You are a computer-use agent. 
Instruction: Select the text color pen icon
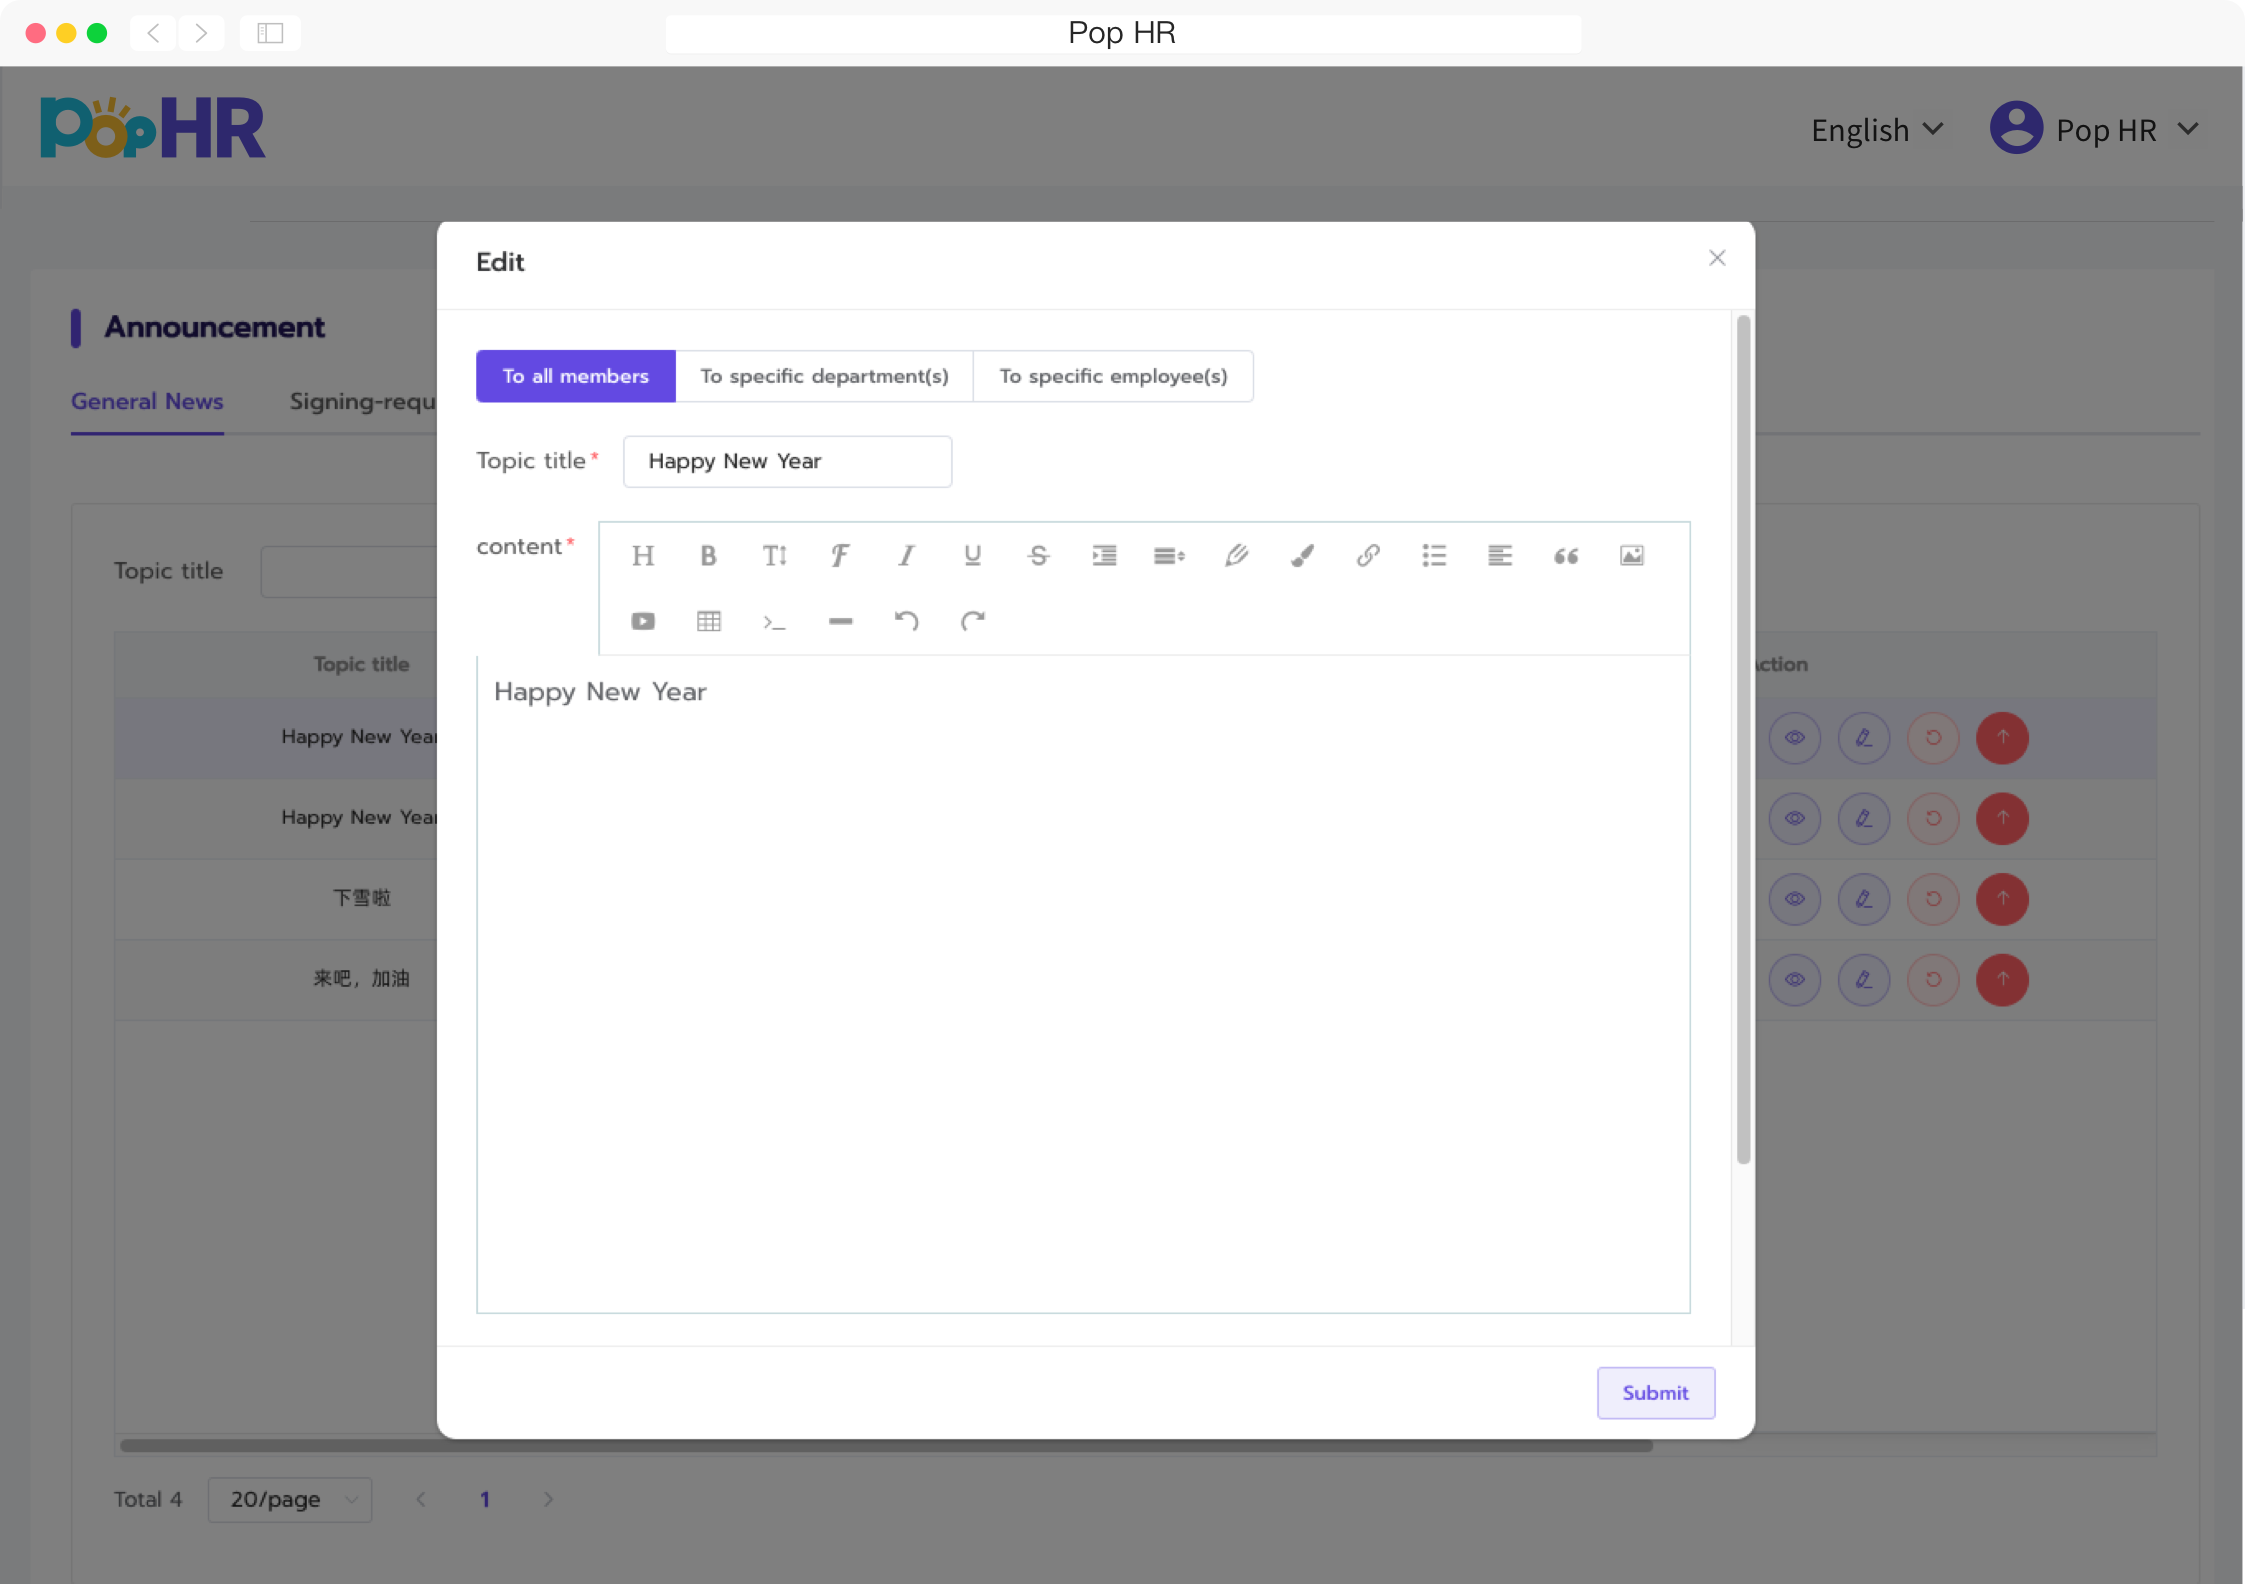pyautogui.click(x=1236, y=556)
